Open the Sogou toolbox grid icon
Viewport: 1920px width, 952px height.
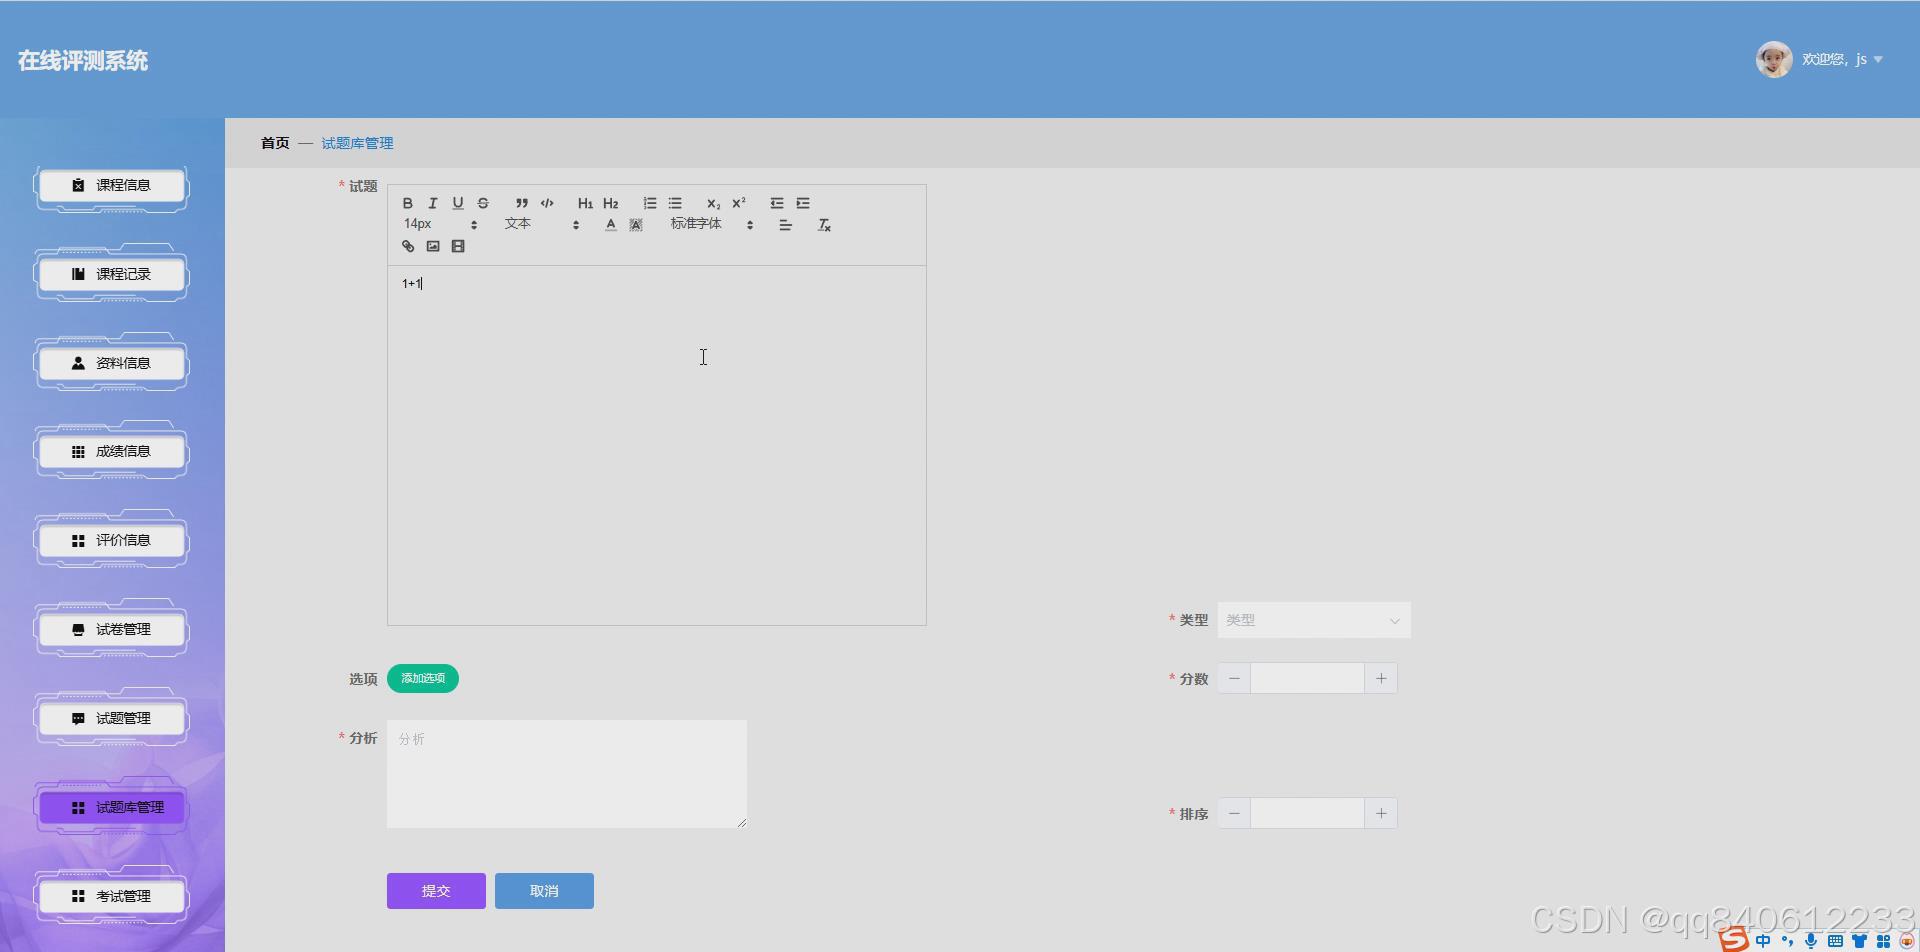[1883, 941]
